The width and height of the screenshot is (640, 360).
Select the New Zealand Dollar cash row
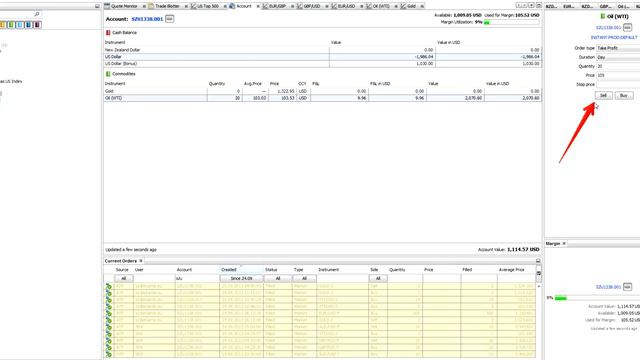pos(323,50)
